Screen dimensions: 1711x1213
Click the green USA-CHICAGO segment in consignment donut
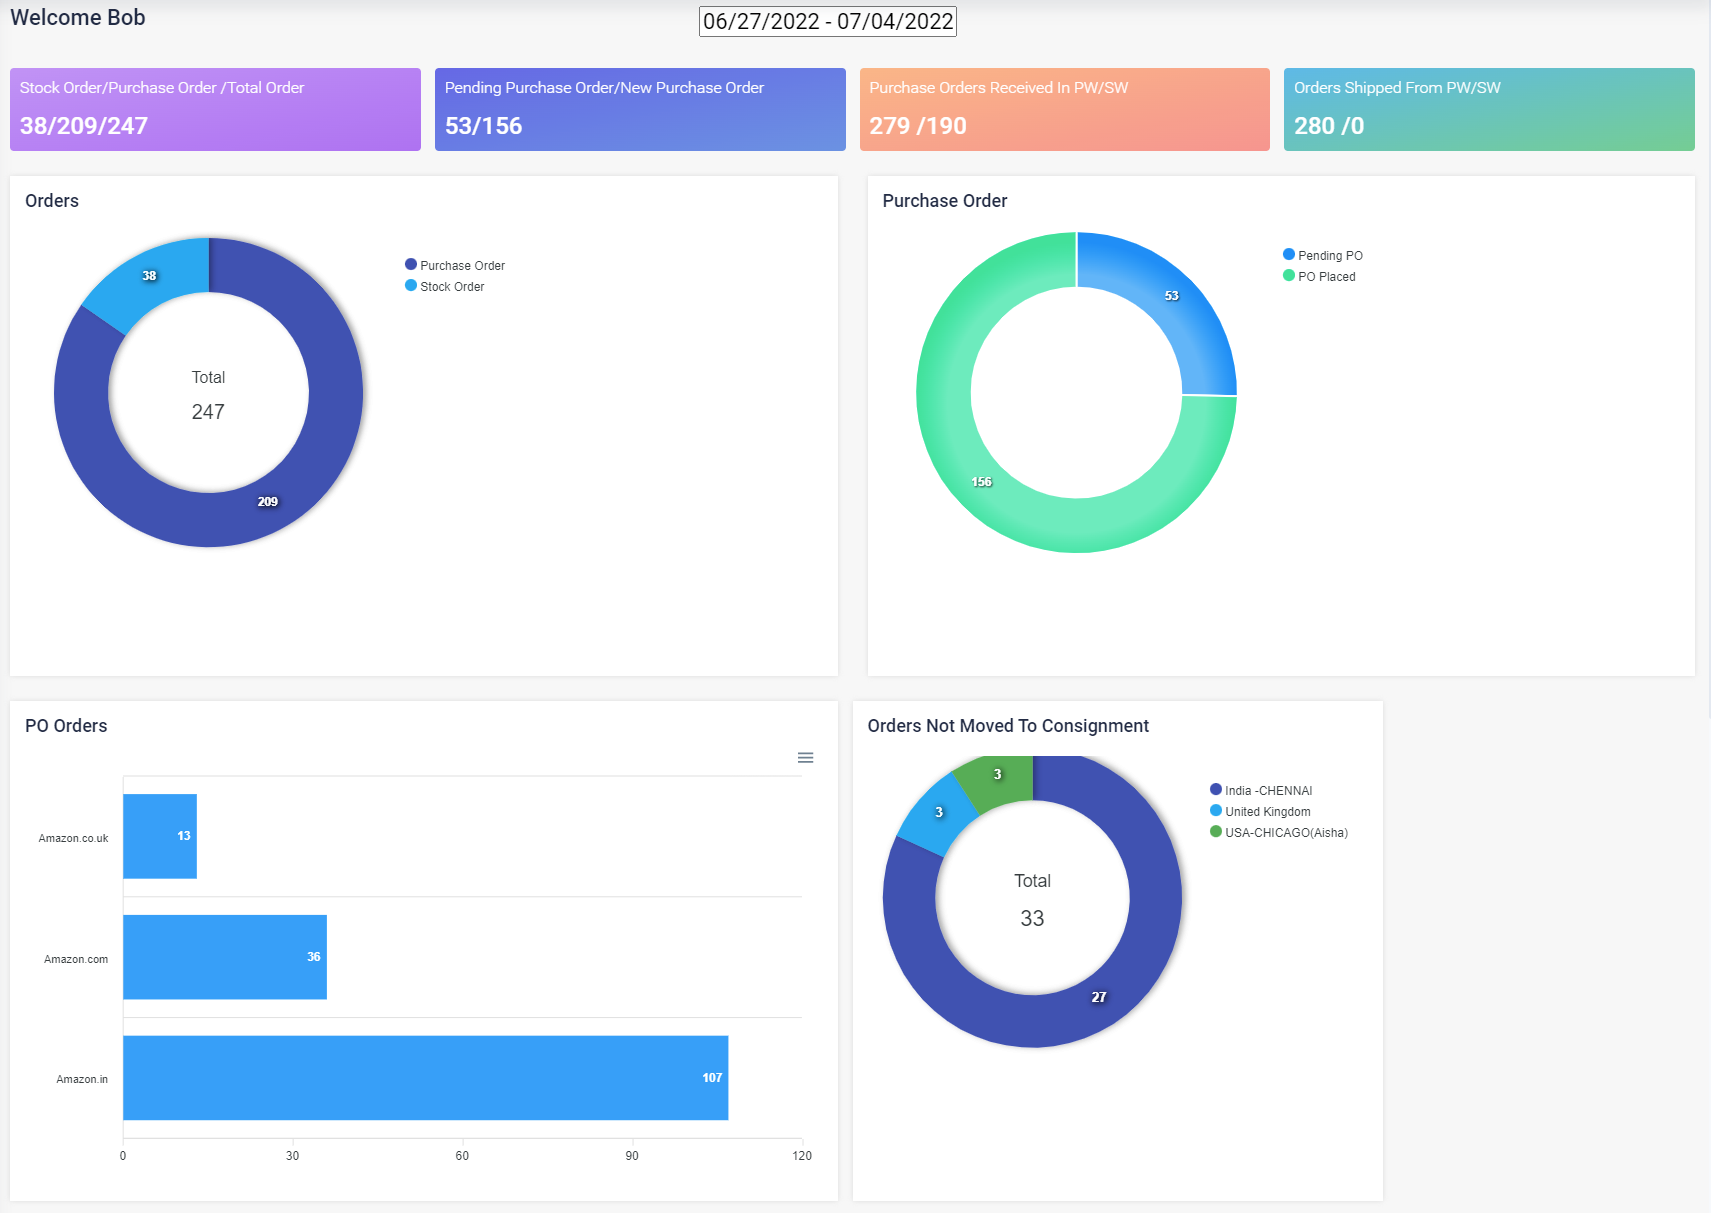pyautogui.click(x=997, y=775)
